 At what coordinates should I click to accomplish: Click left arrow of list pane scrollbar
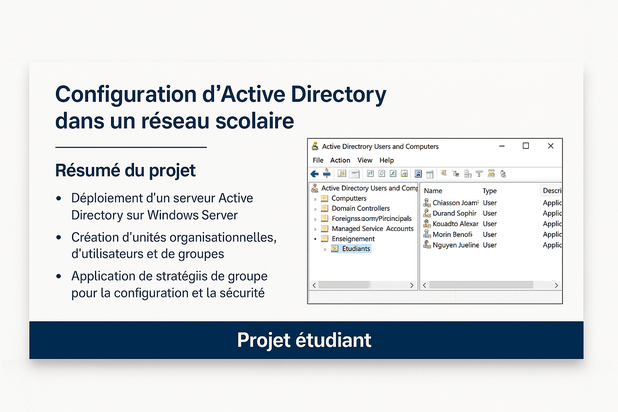click(424, 285)
